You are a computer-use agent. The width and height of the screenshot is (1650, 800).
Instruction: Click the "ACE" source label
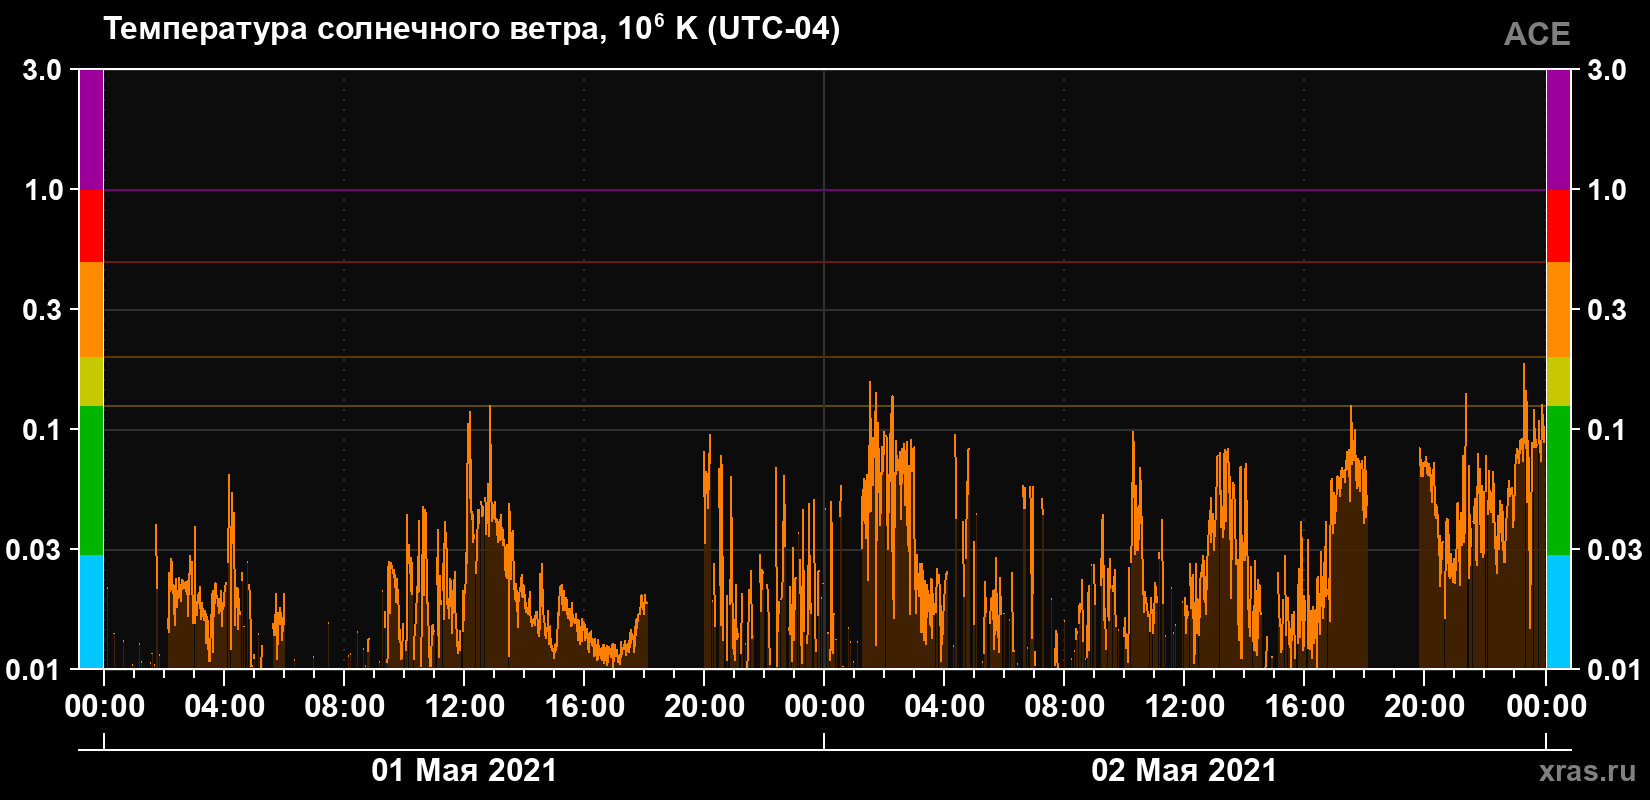1537,34
